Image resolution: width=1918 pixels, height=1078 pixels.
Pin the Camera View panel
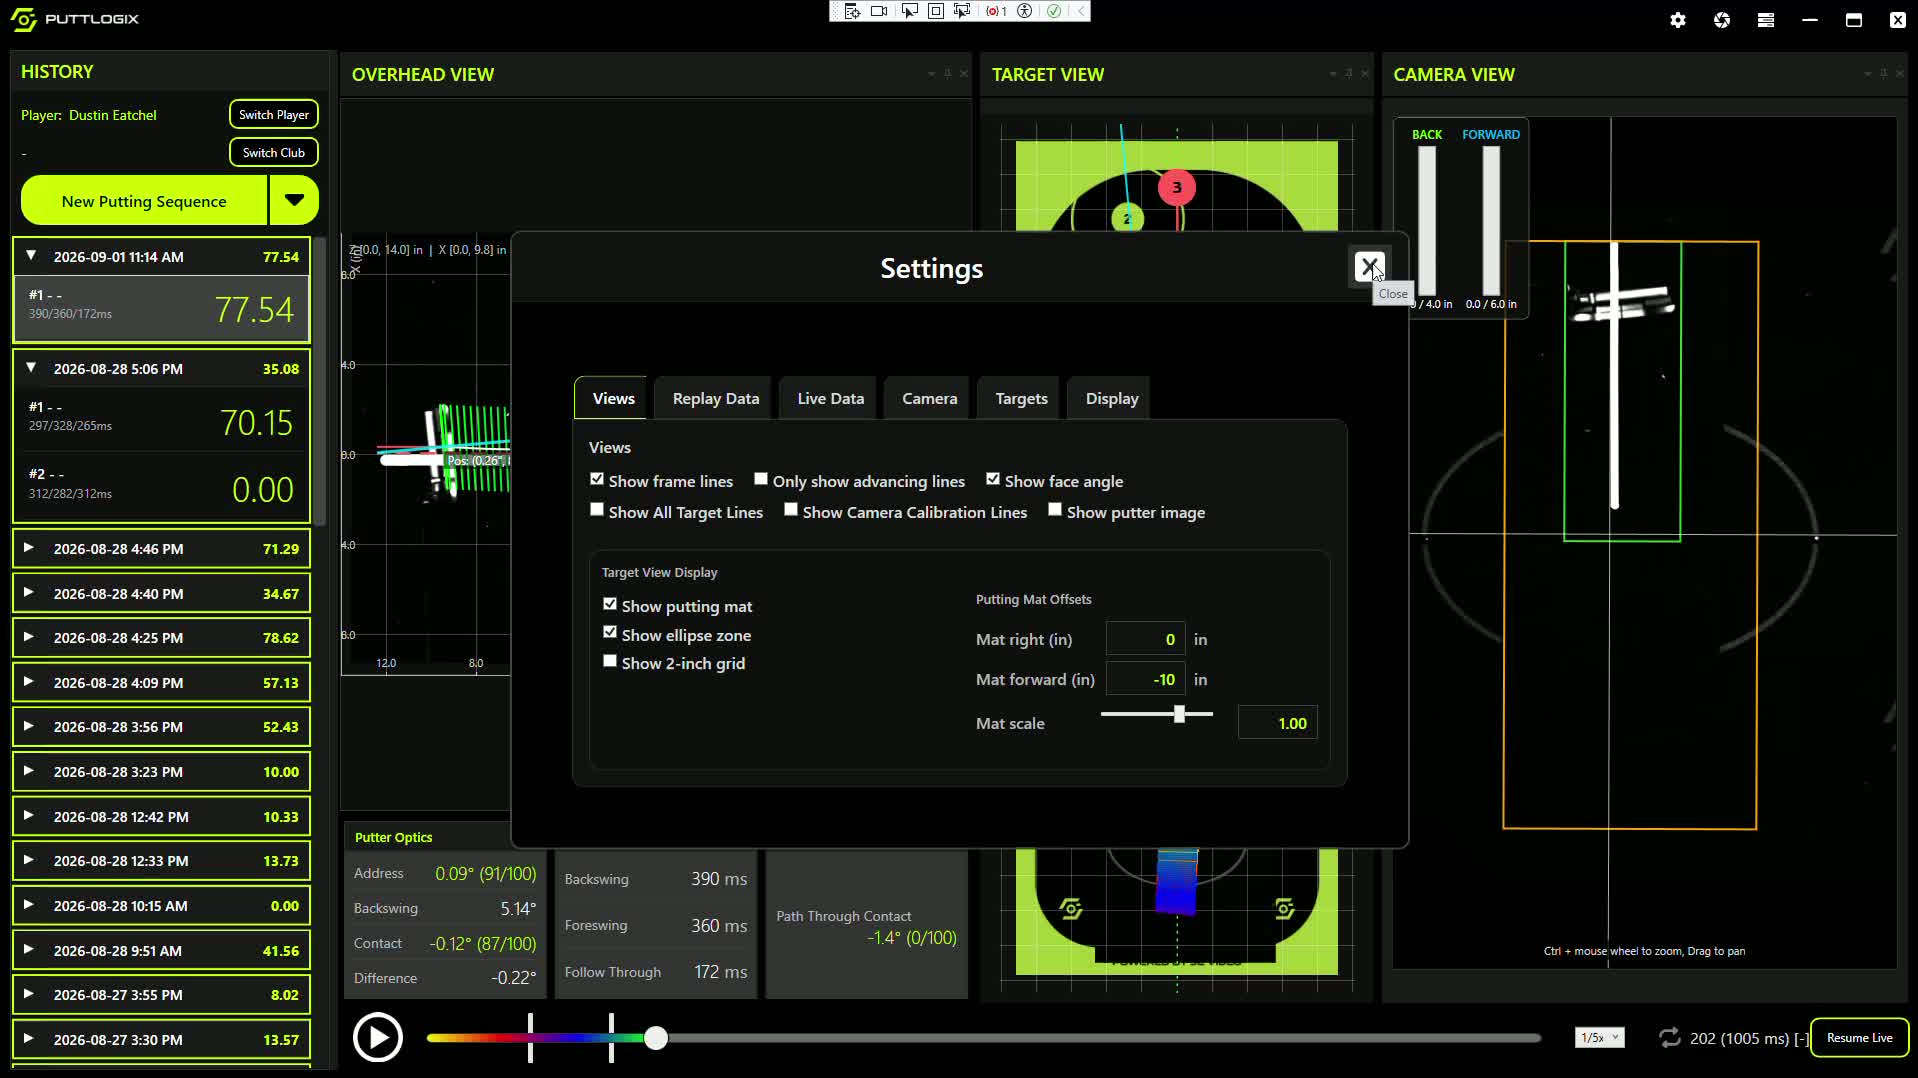1883,73
